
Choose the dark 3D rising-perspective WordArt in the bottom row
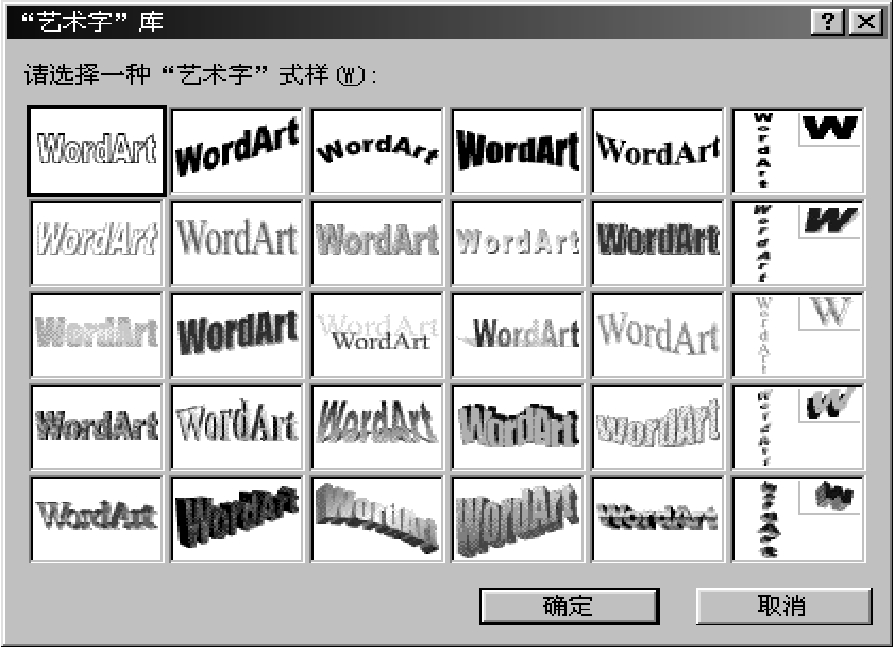pos(237,519)
